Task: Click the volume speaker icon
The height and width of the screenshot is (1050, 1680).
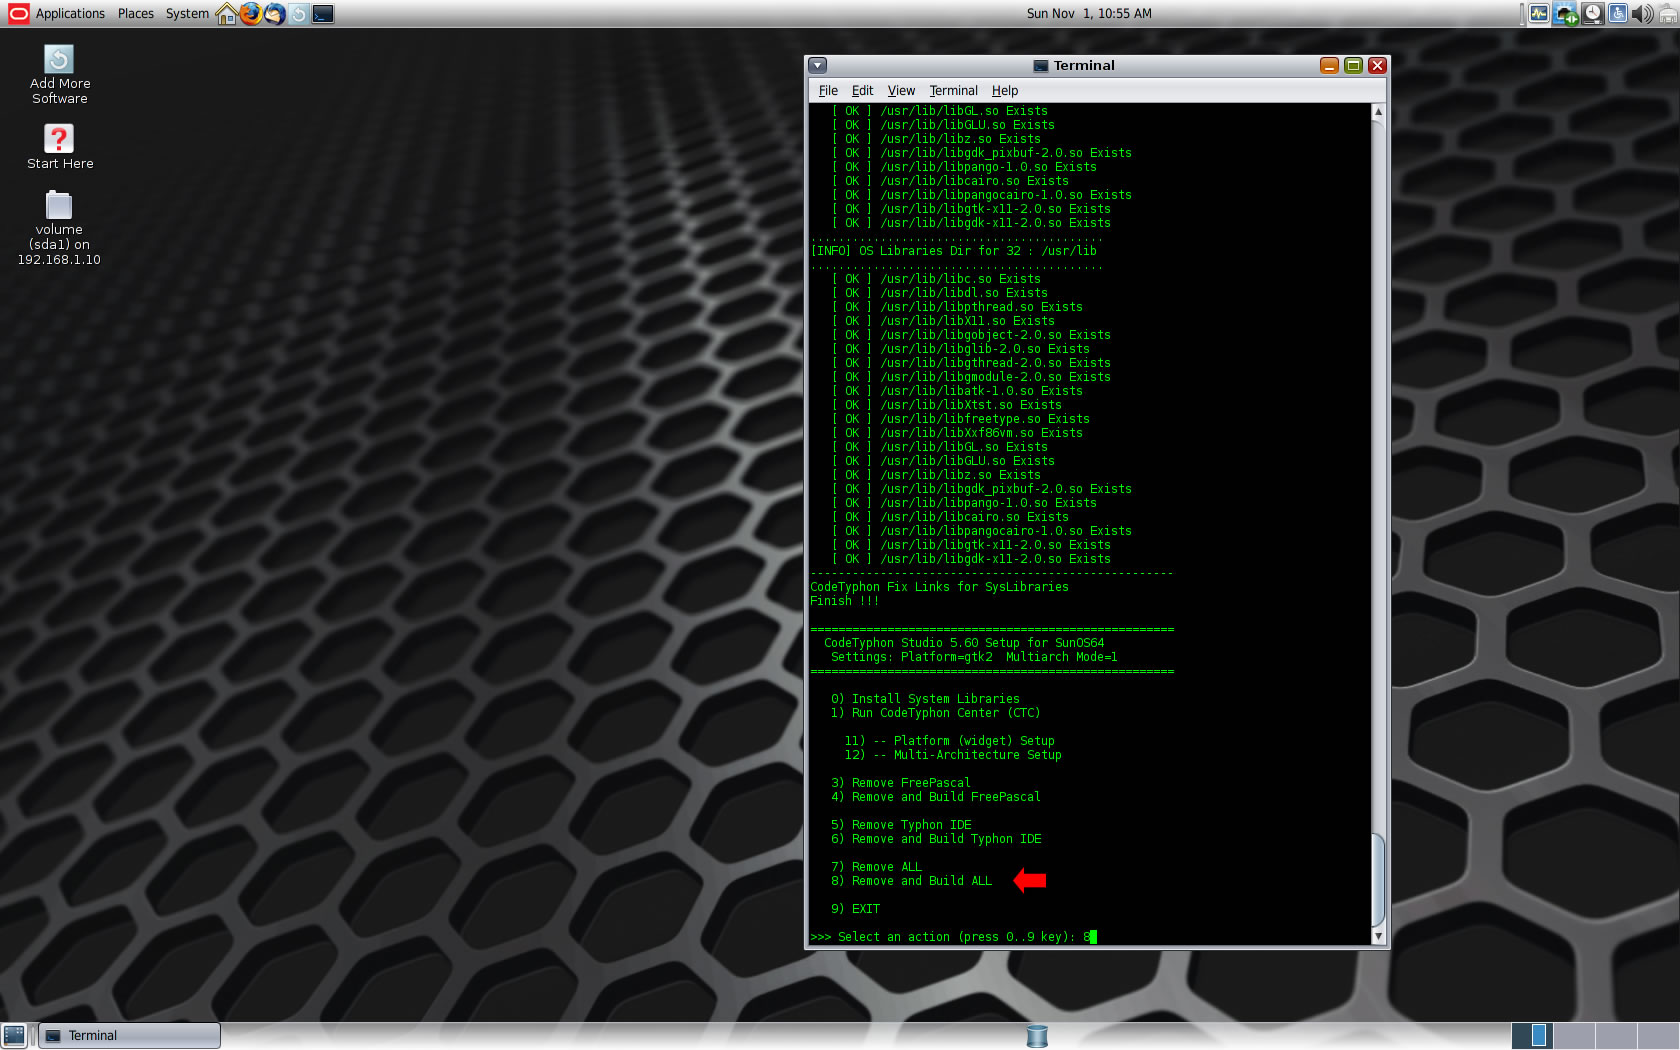Action: click(1642, 13)
